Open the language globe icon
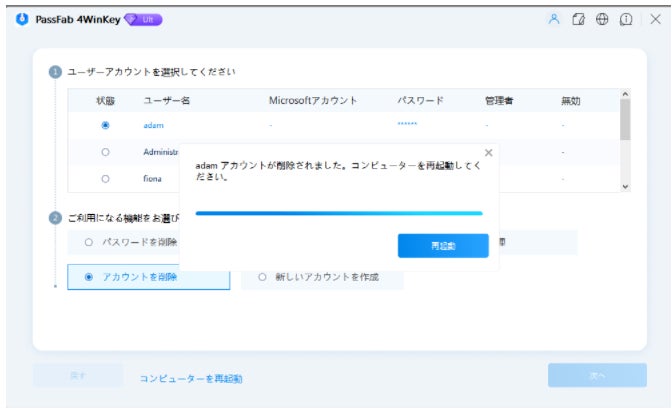 602,19
